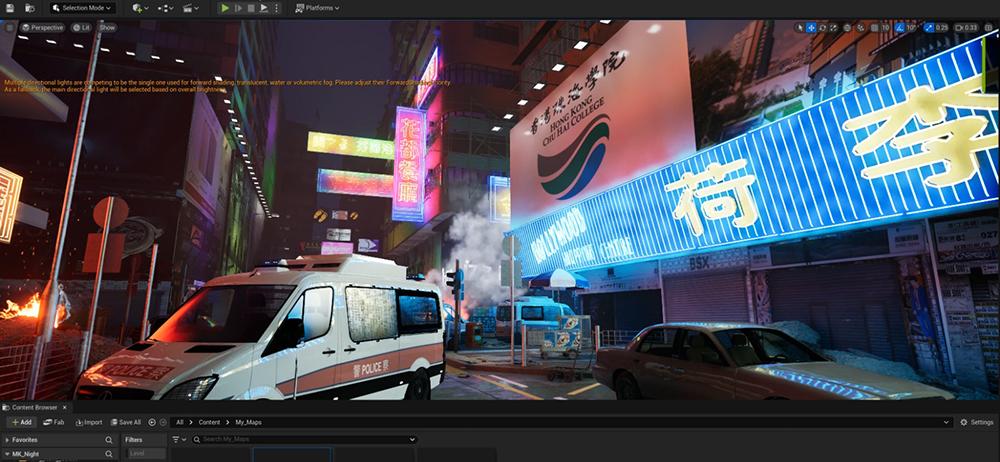Save the current level with the floppy icon
1000x462 pixels.
10,8
